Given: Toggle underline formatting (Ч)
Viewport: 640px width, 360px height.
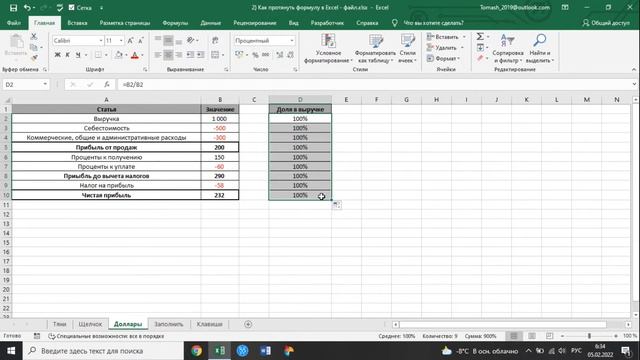Looking at the screenshot, I should pyautogui.click(x=78, y=55).
